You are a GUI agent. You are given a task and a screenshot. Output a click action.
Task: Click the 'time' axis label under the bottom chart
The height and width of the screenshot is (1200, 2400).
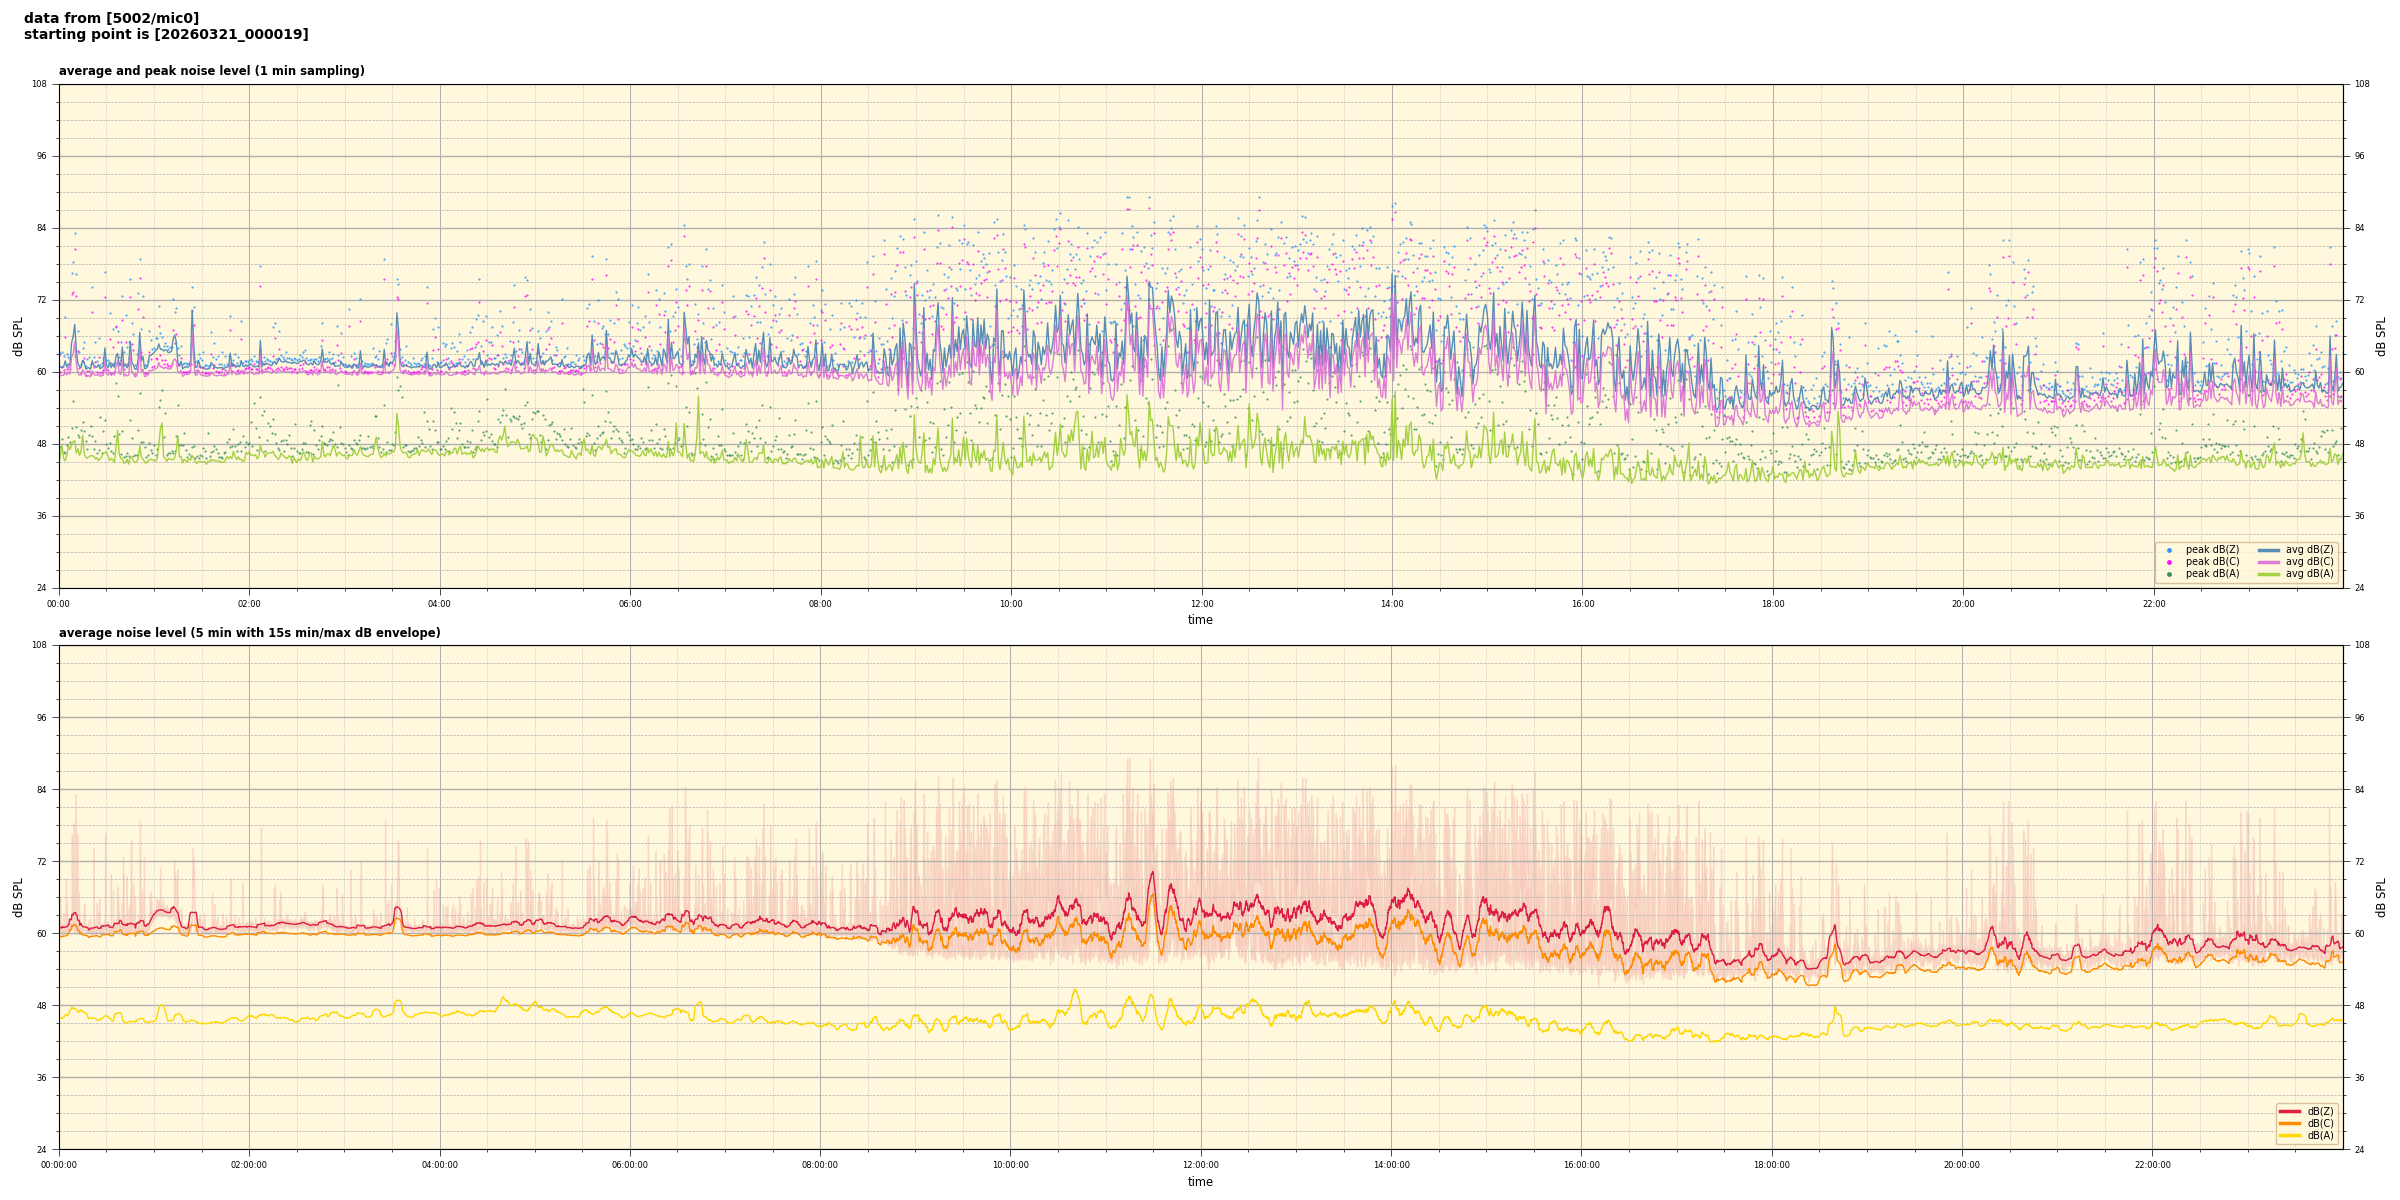(x=1200, y=1182)
